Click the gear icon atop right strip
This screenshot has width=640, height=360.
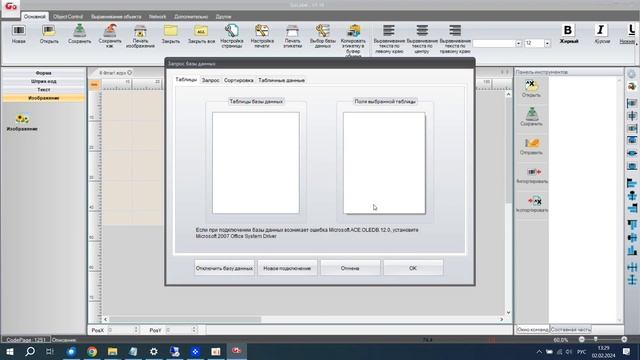pos(631,74)
